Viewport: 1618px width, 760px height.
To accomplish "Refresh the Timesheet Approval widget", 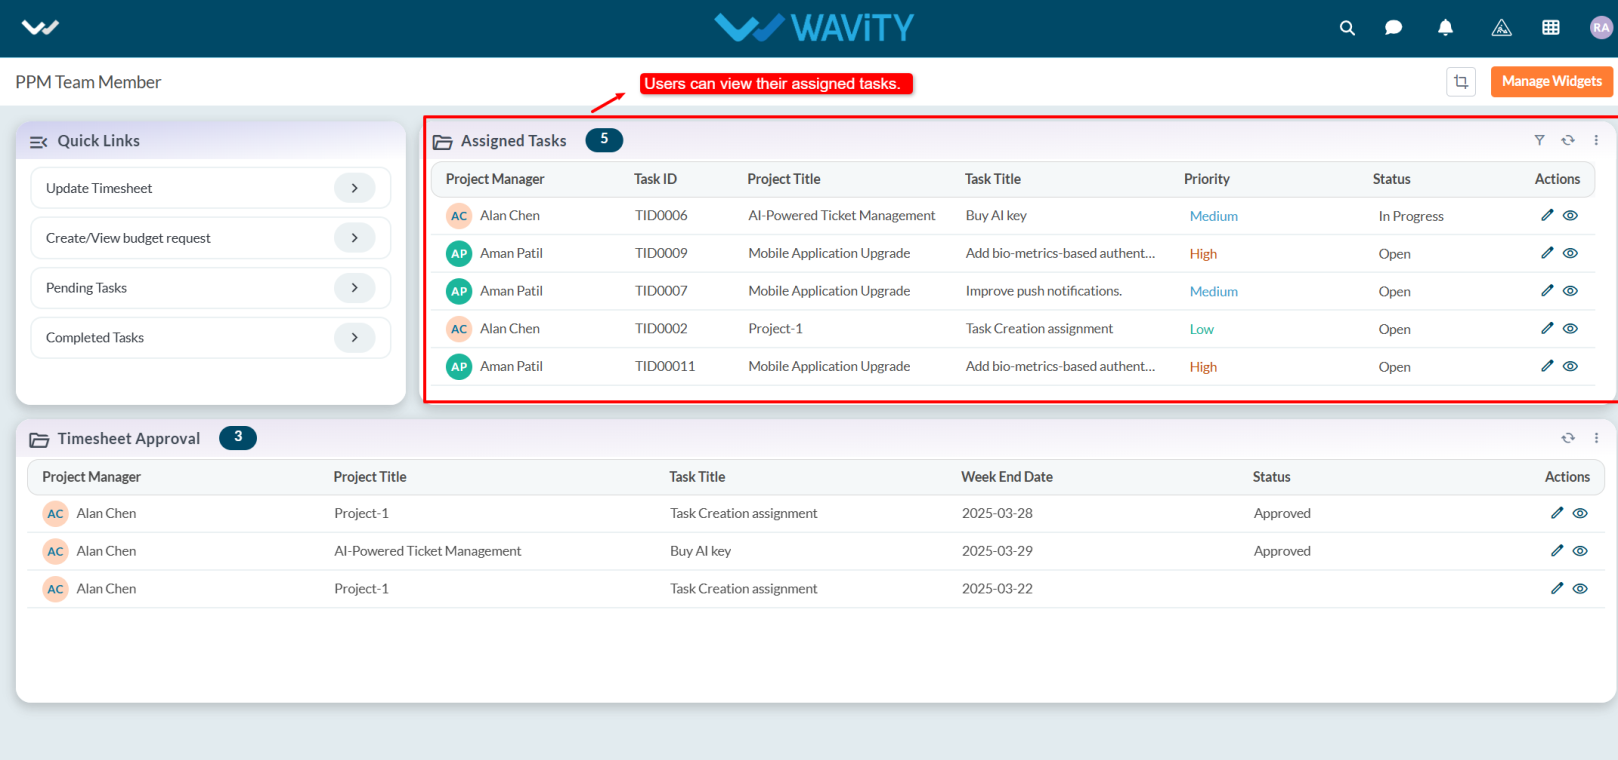I will 1568,438.
